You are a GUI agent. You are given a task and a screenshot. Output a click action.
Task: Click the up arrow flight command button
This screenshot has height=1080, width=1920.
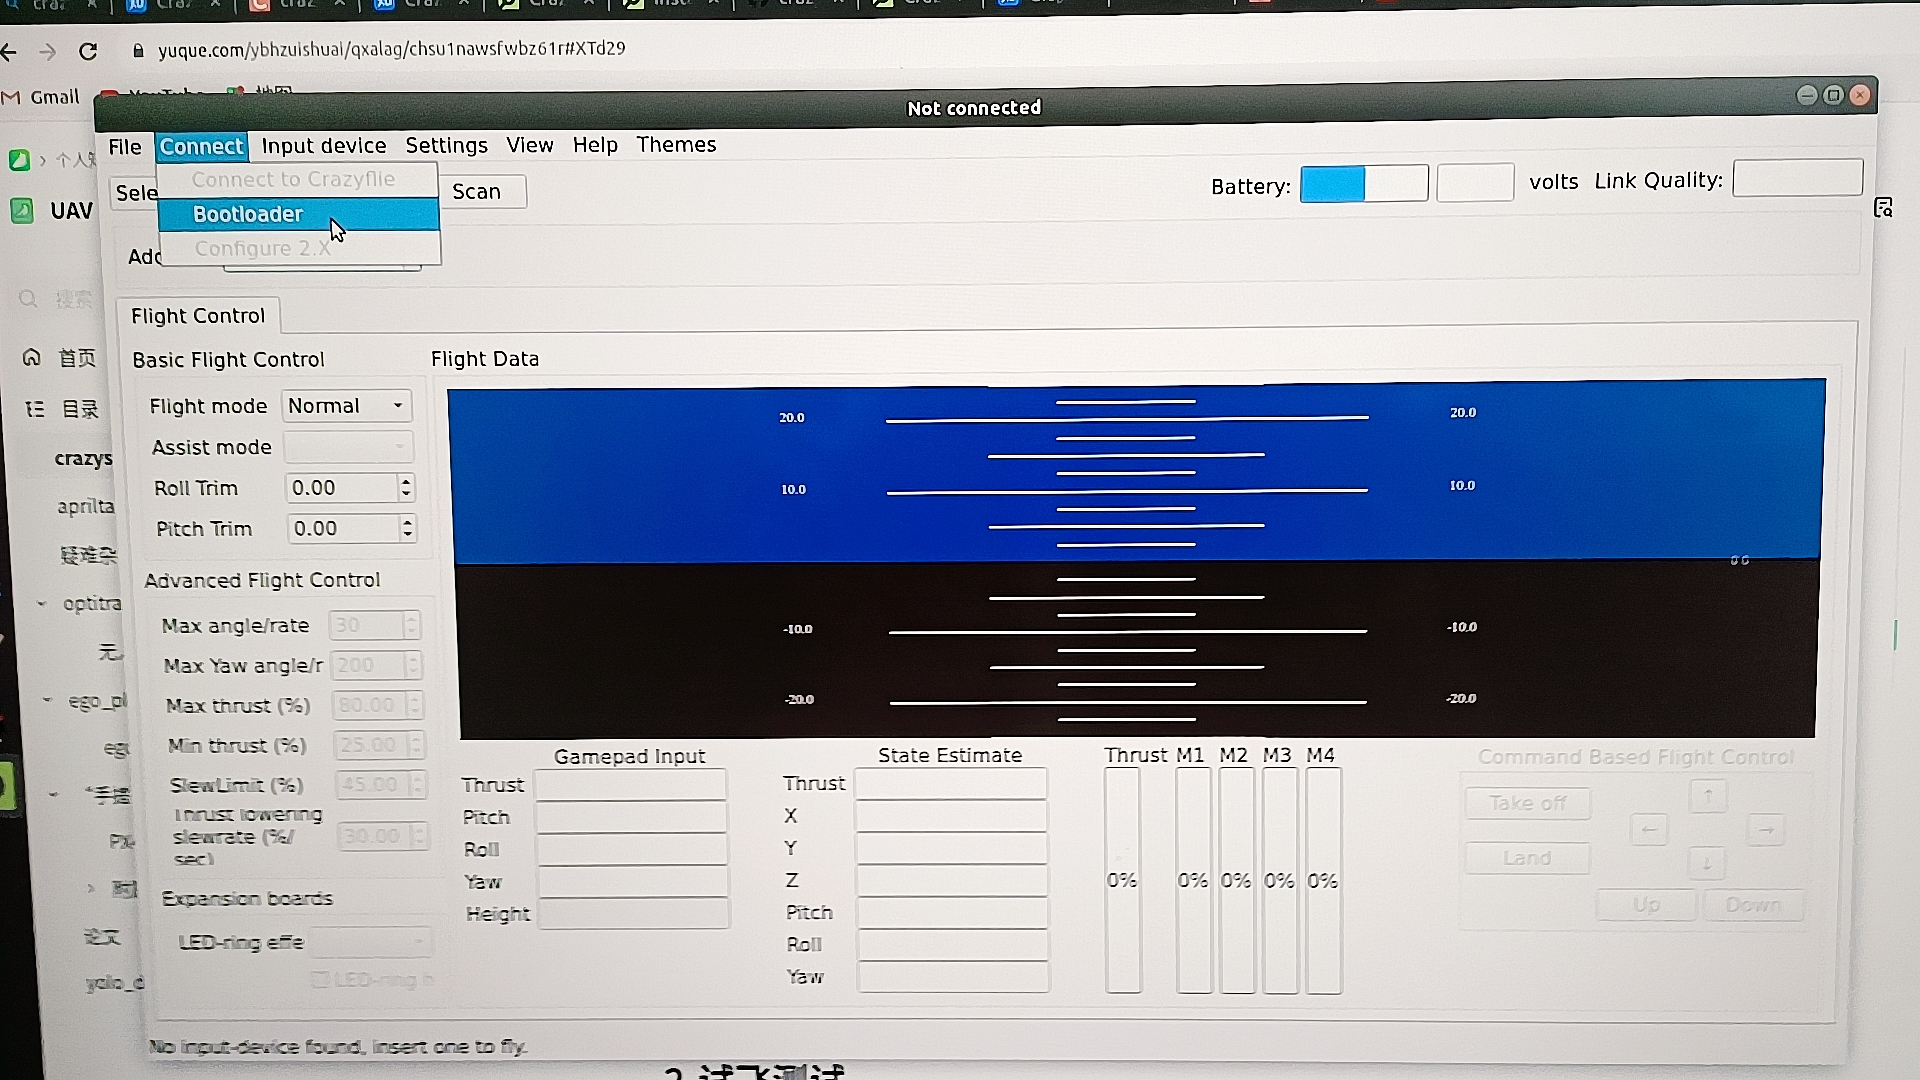[1708, 797]
